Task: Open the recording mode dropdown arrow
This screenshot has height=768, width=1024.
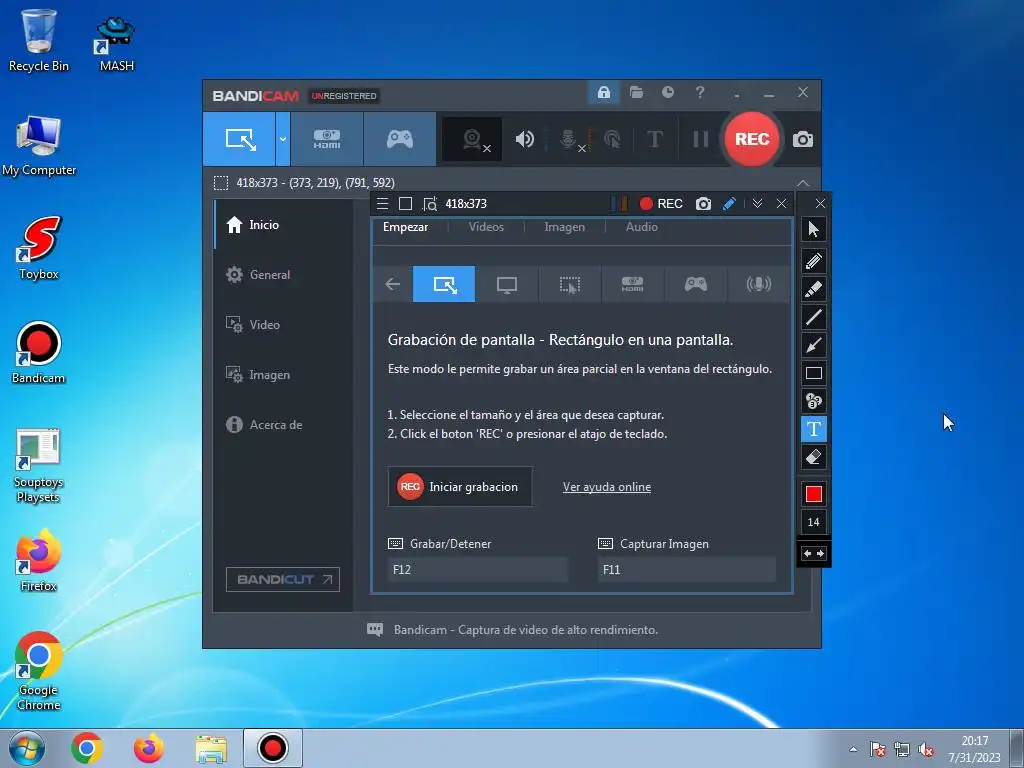Action: [x=283, y=139]
